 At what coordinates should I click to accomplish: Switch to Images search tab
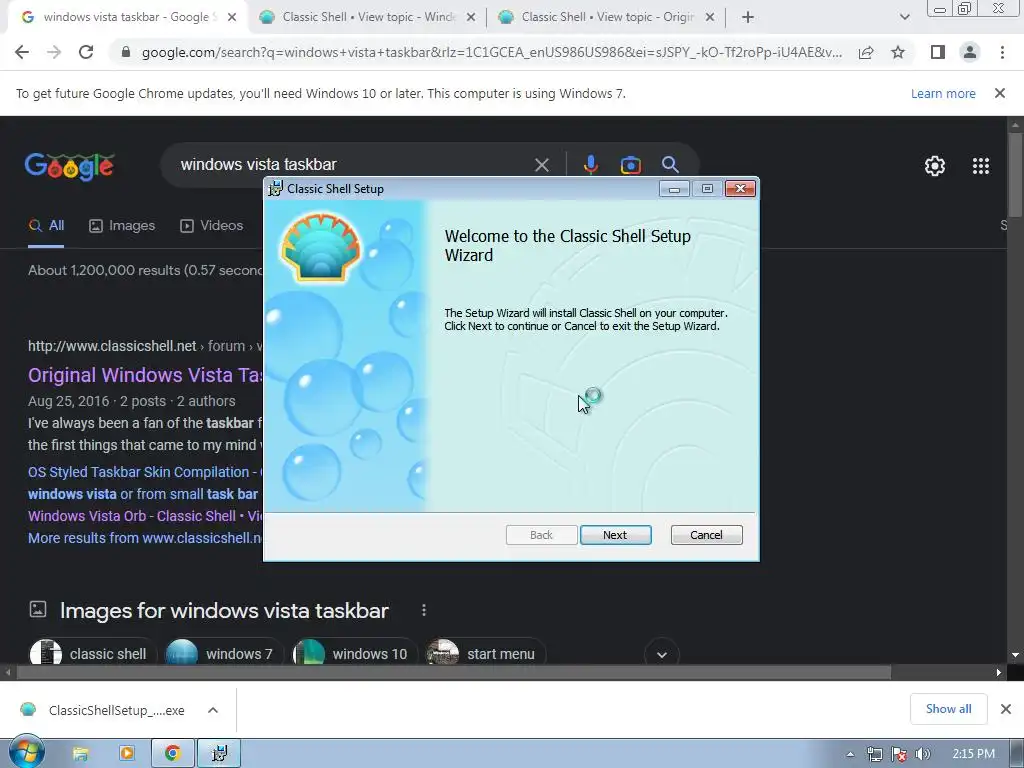click(122, 226)
